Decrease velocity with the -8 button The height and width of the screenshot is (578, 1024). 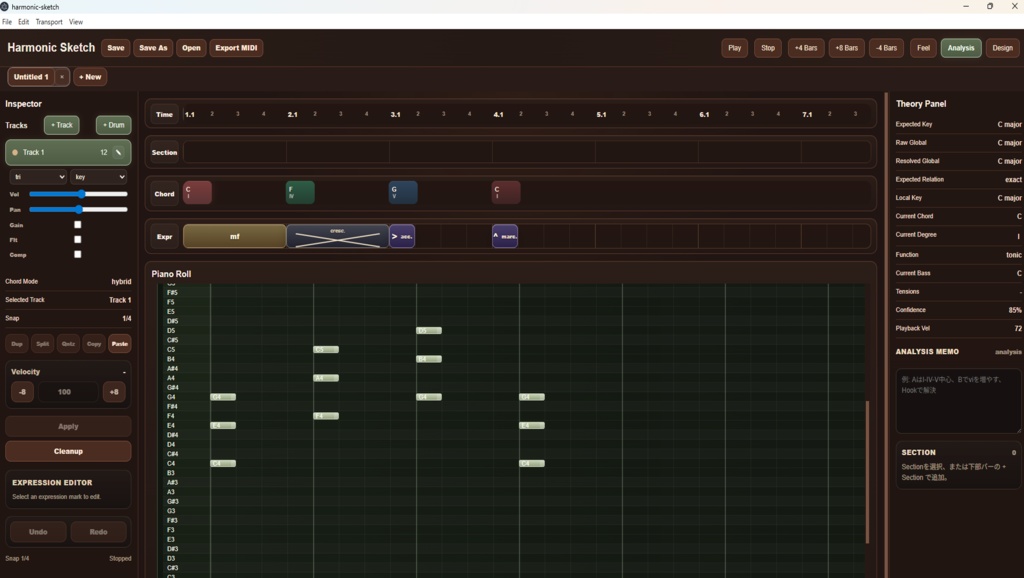click(22, 392)
